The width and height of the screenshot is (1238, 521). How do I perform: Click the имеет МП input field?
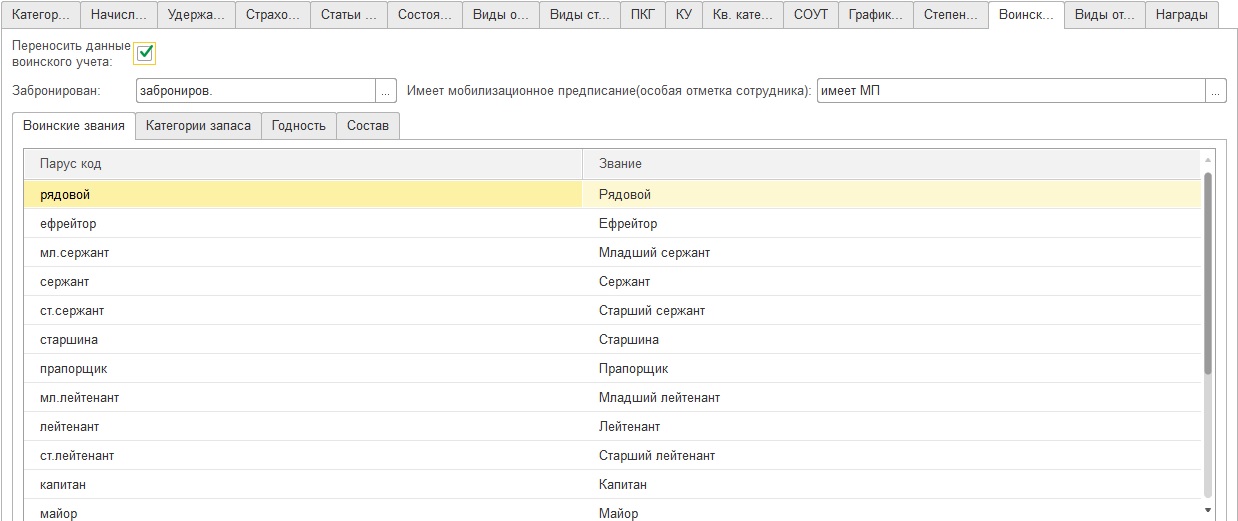1011,91
